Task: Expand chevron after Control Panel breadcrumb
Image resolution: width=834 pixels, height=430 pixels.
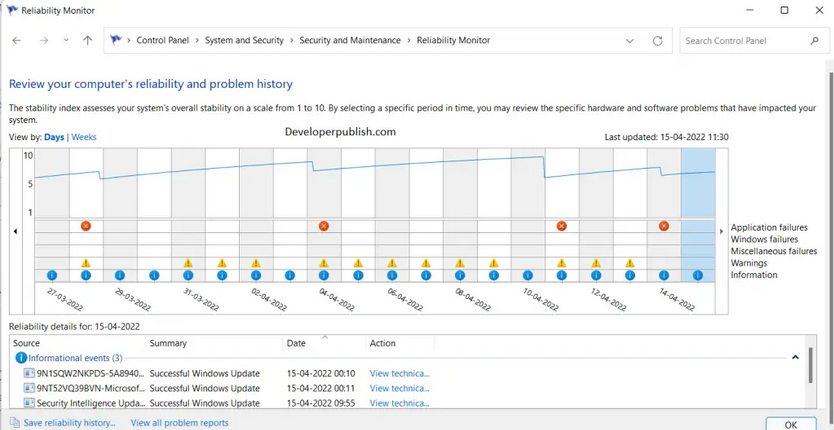Action: click(197, 40)
